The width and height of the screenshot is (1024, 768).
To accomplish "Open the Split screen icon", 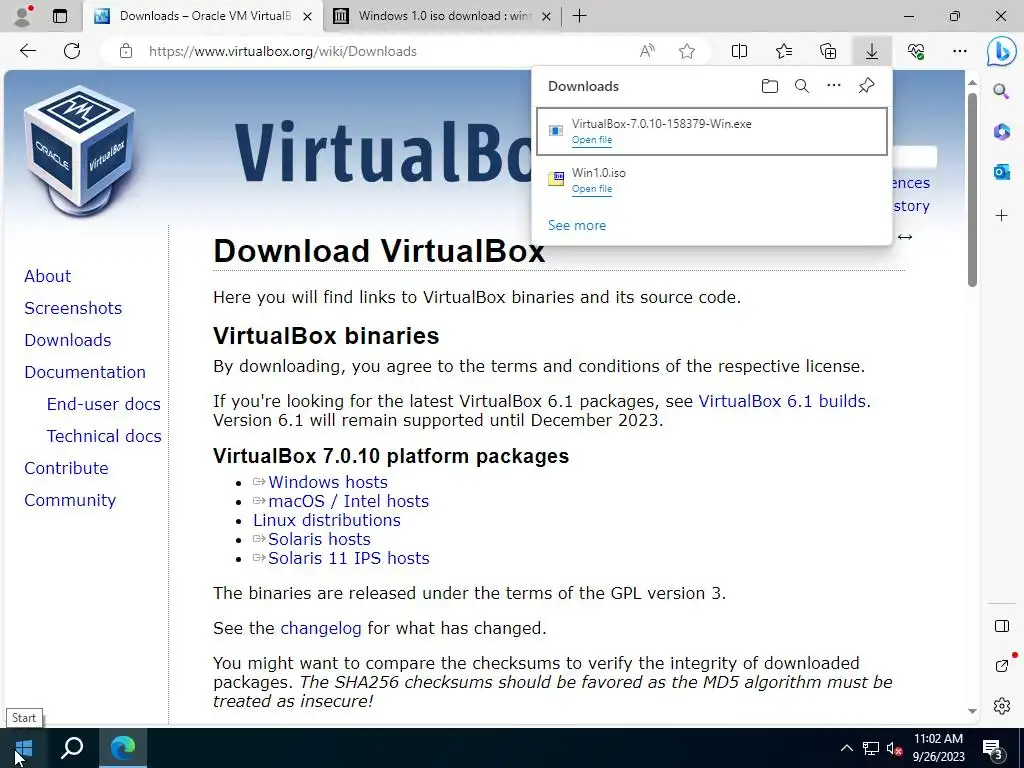I will (x=739, y=51).
